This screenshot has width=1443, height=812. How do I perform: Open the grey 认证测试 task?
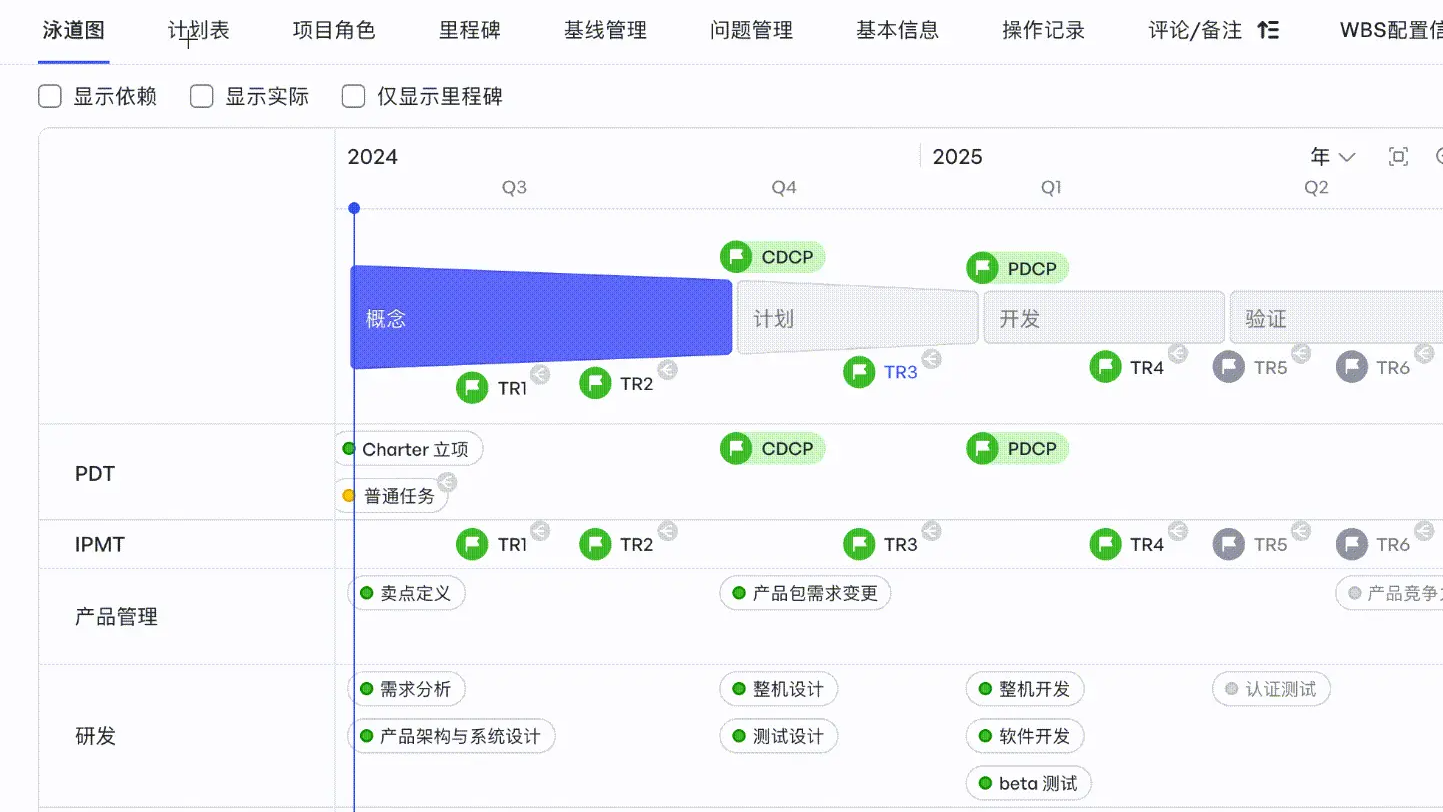tap(1271, 689)
